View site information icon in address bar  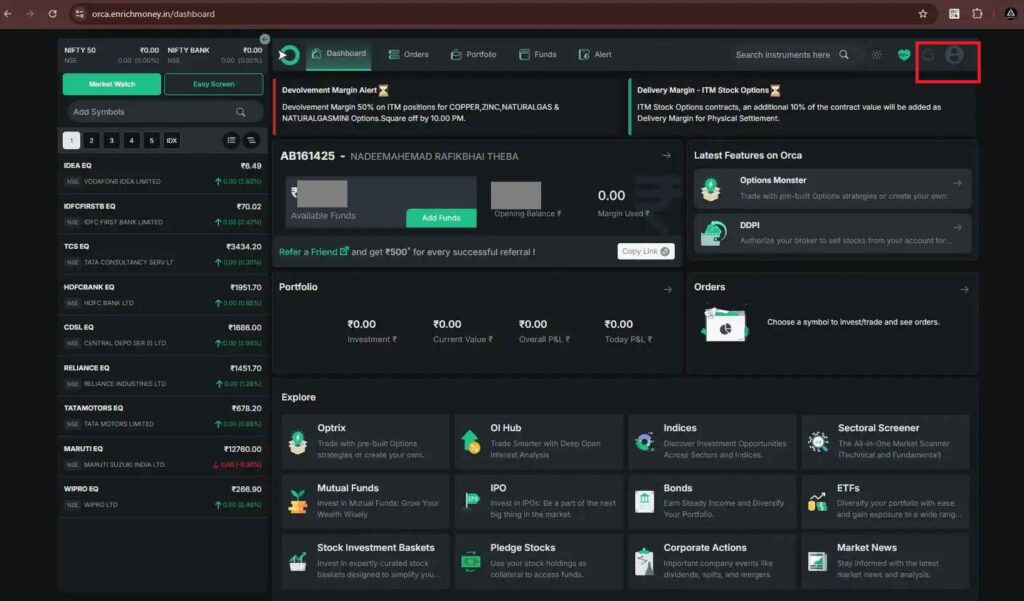(79, 14)
